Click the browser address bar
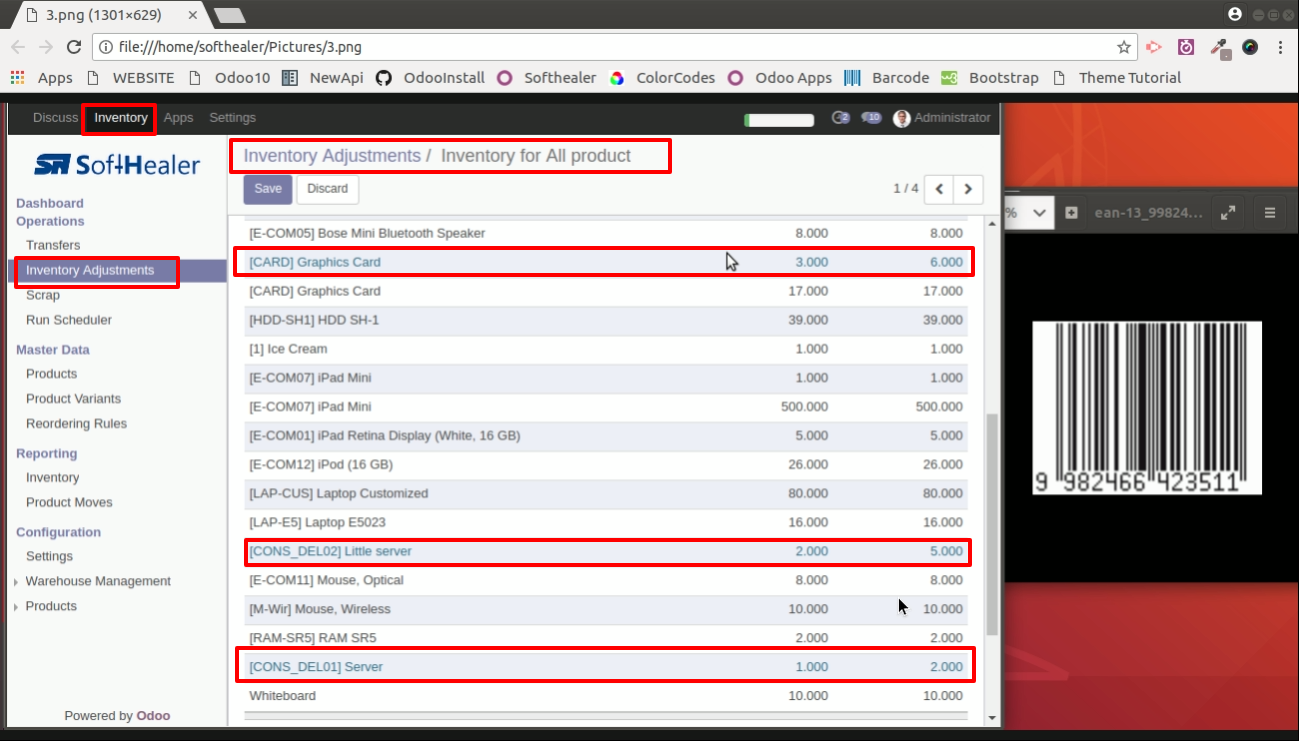This screenshot has width=1299, height=741. (615, 47)
